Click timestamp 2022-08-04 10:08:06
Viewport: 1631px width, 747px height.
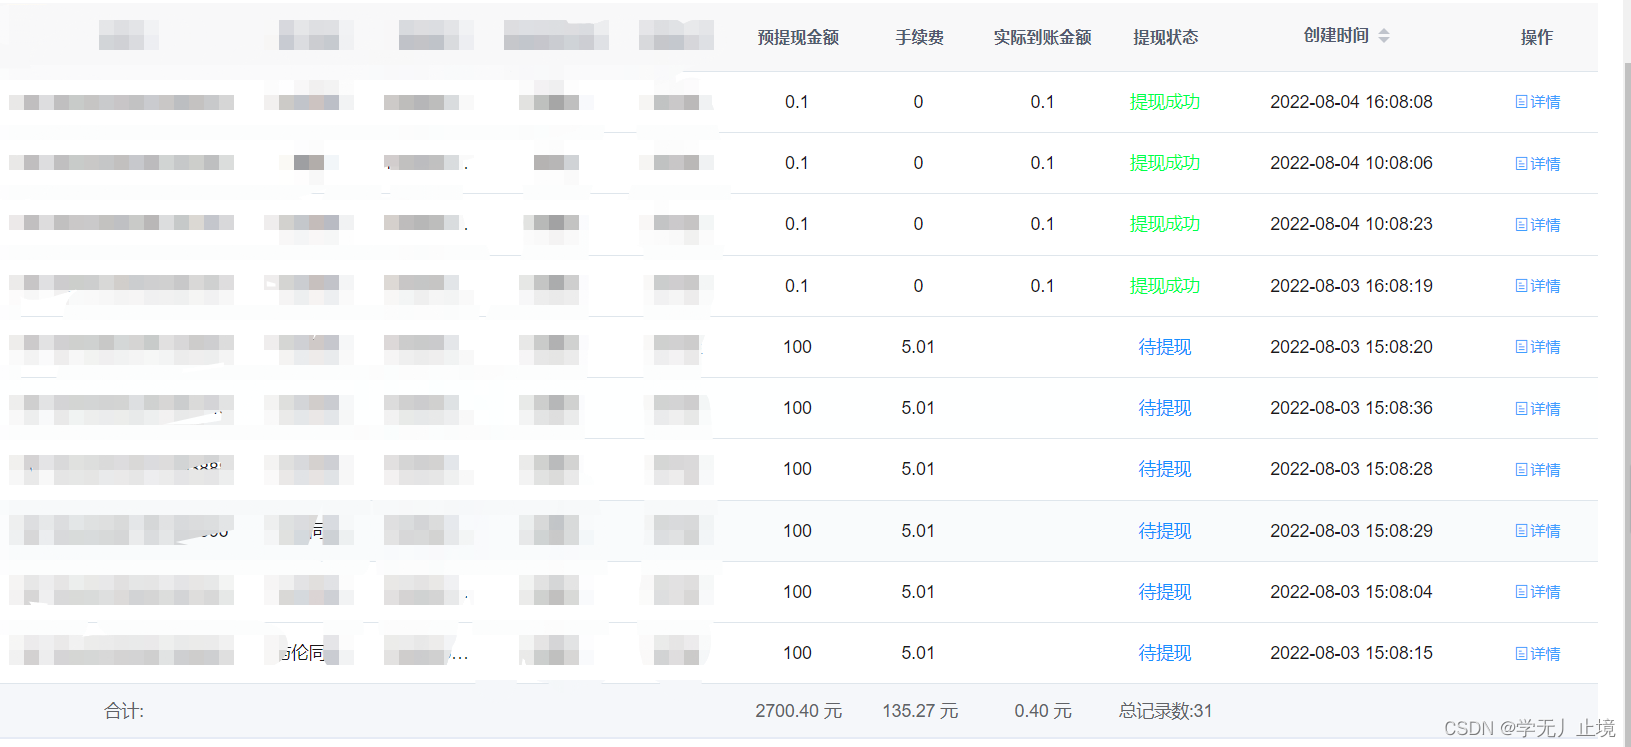click(x=1351, y=163)
